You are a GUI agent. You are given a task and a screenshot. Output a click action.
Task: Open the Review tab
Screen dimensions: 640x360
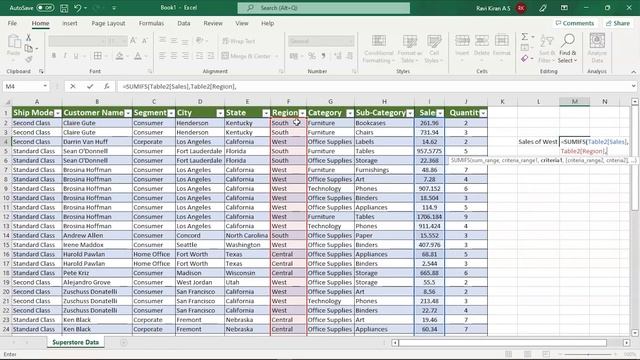(x=213, y=23)
